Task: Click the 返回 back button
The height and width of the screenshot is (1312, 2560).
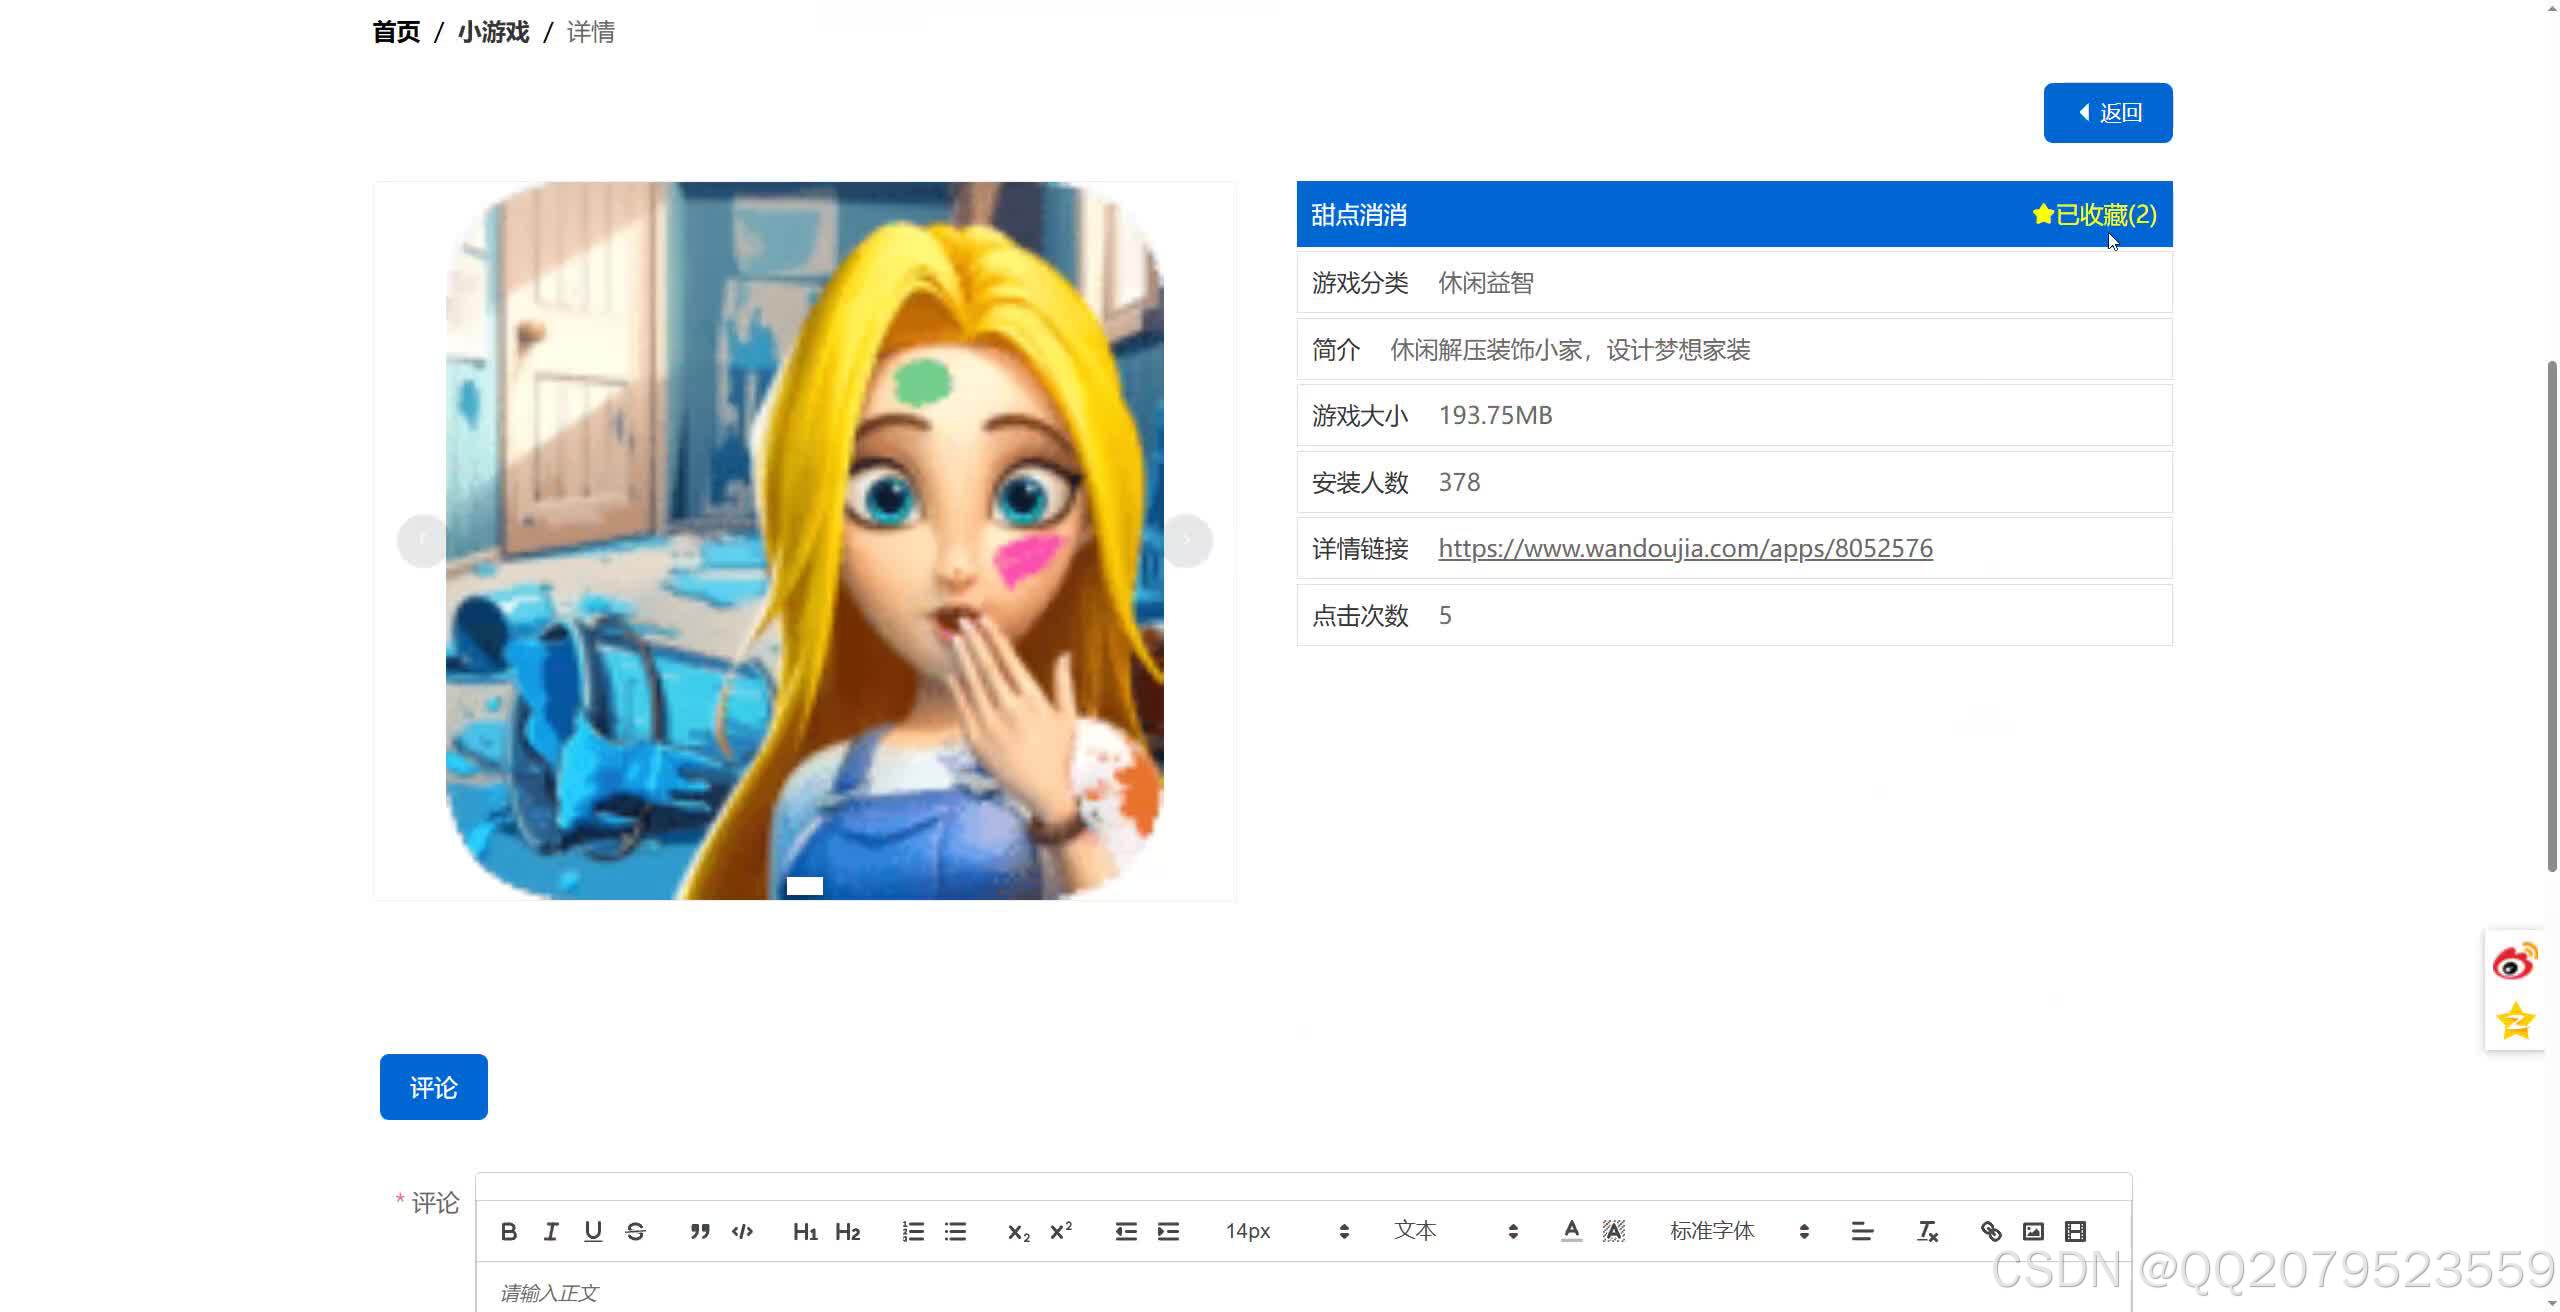Action: coord(2108,113)
